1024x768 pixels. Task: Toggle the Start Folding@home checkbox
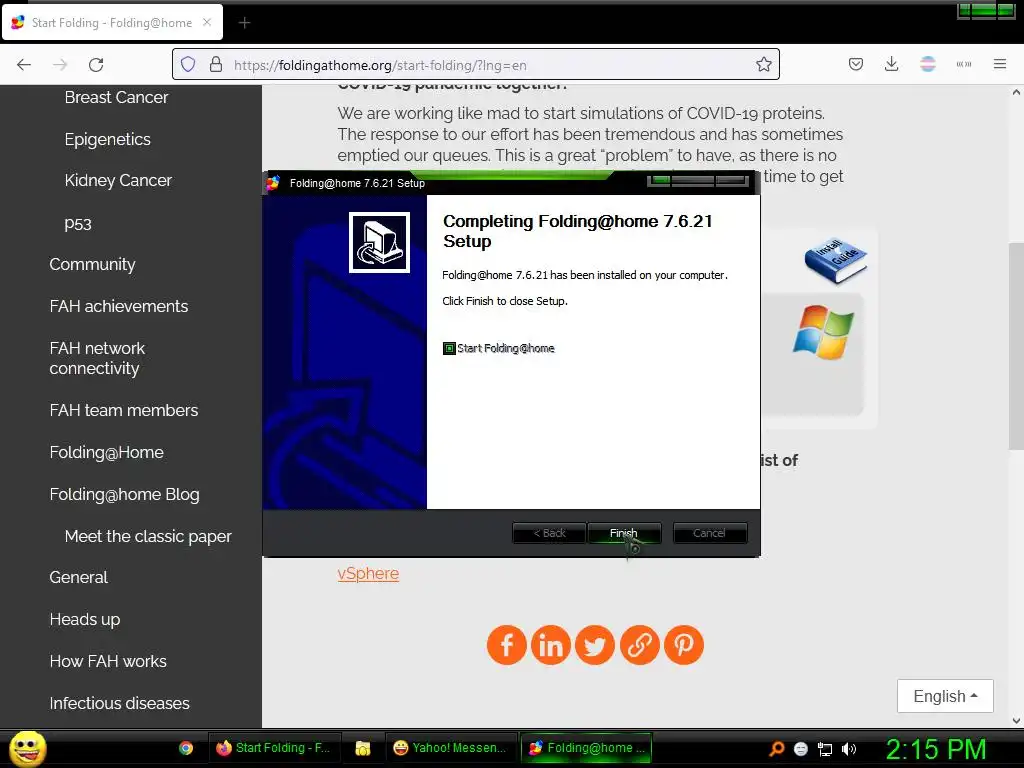449,348
